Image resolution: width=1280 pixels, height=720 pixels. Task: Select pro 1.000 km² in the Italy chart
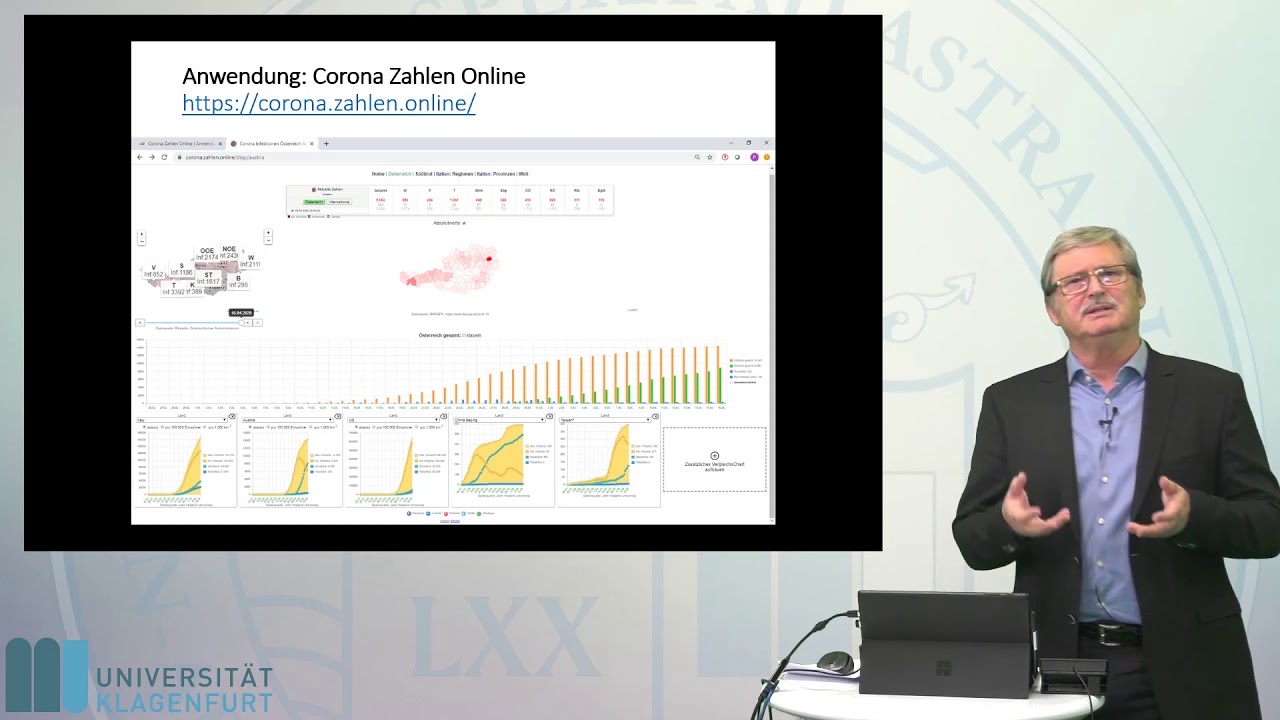[204, 427]
